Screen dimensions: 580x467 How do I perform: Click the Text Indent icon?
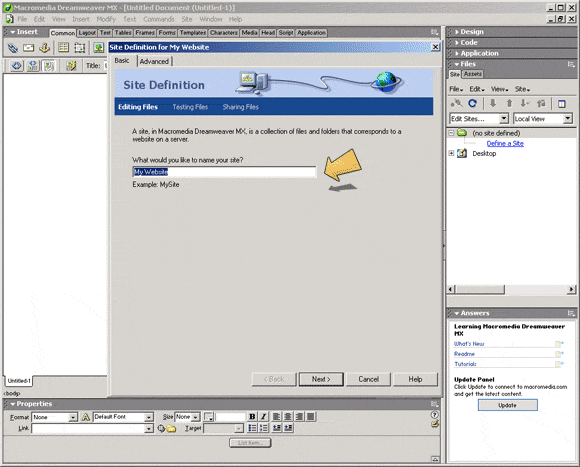pyautogui.click(x=289, y=428)
